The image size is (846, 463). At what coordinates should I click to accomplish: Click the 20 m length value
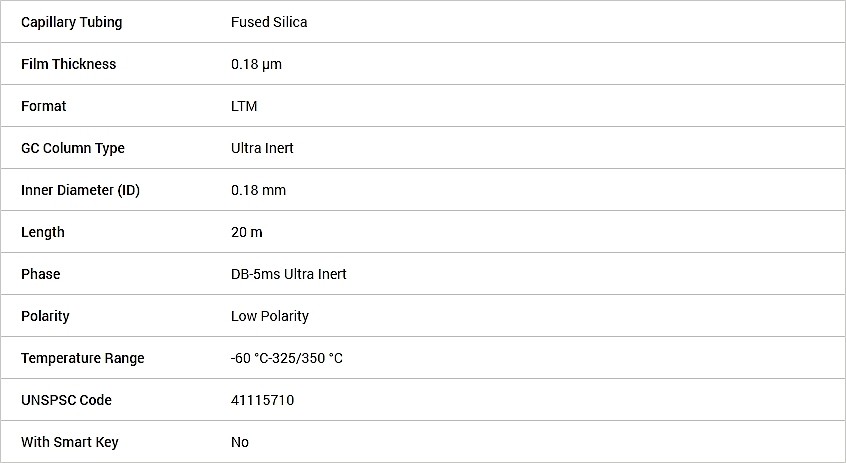[x=247, y=233]
